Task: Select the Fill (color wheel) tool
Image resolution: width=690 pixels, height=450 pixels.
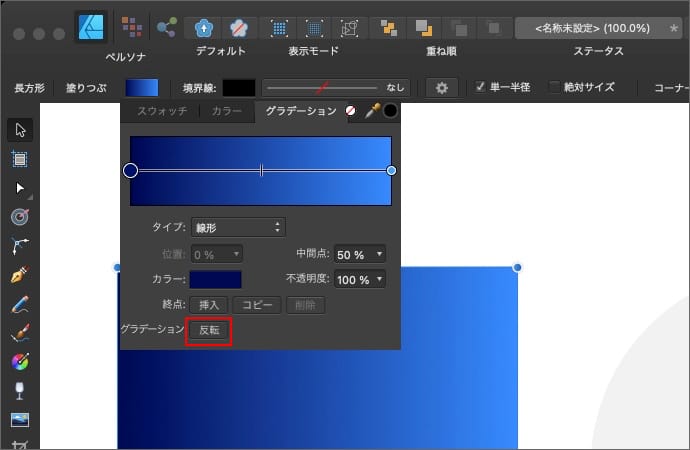Action: (x=19, y=362)
